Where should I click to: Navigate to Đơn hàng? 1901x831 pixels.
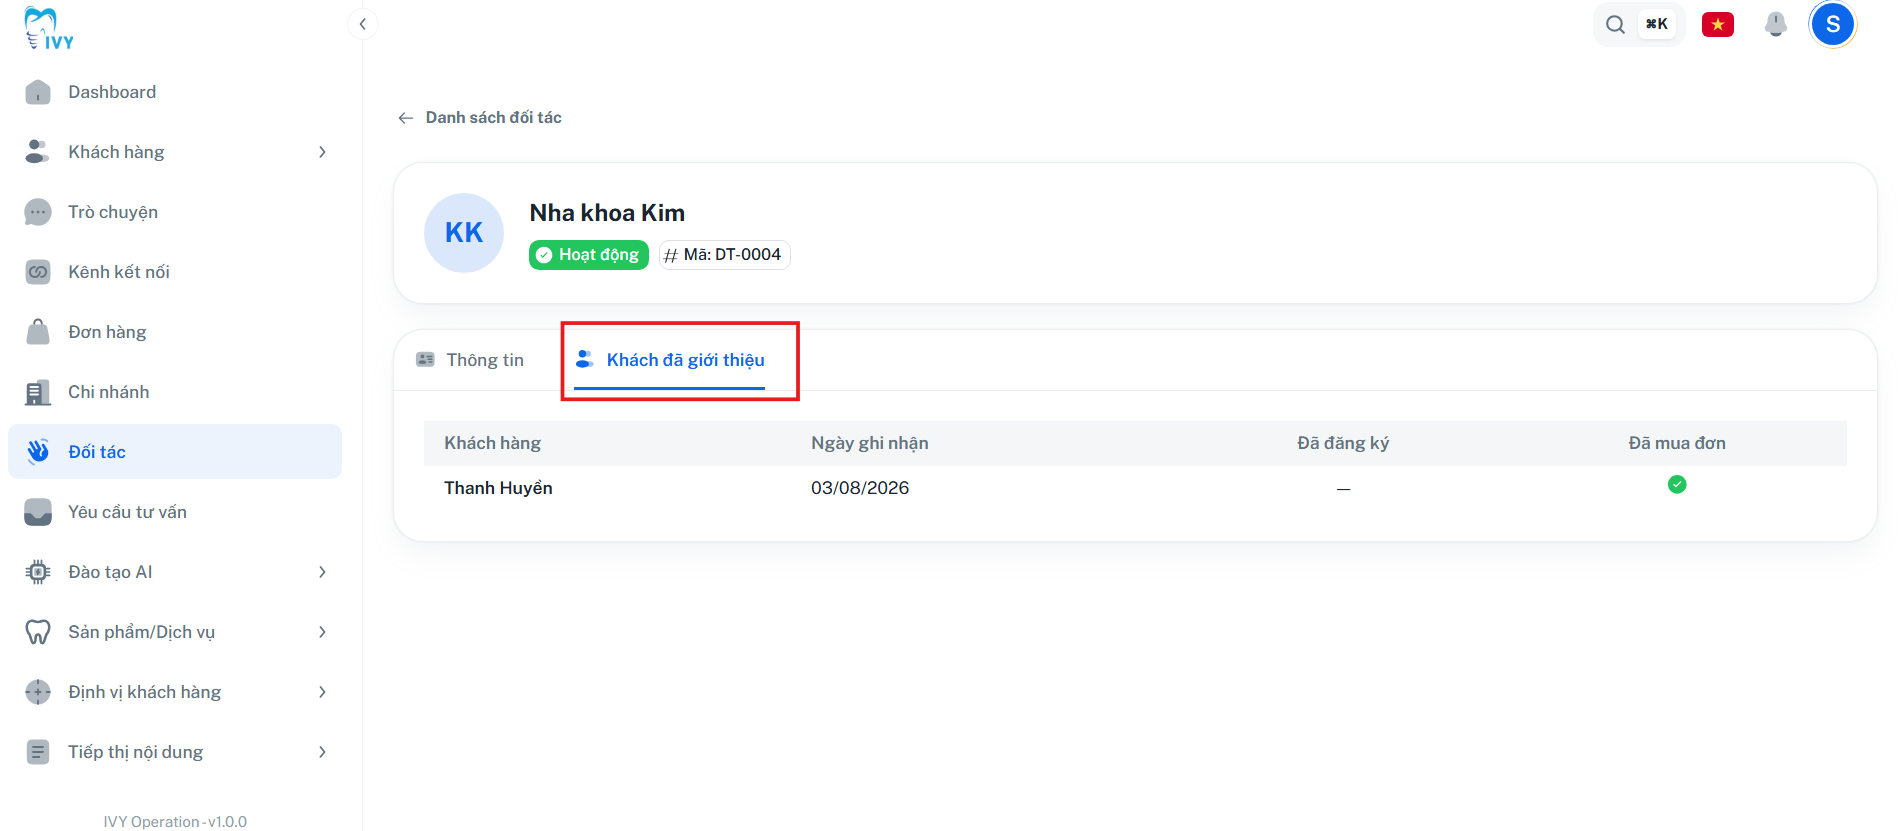[175, 332]
